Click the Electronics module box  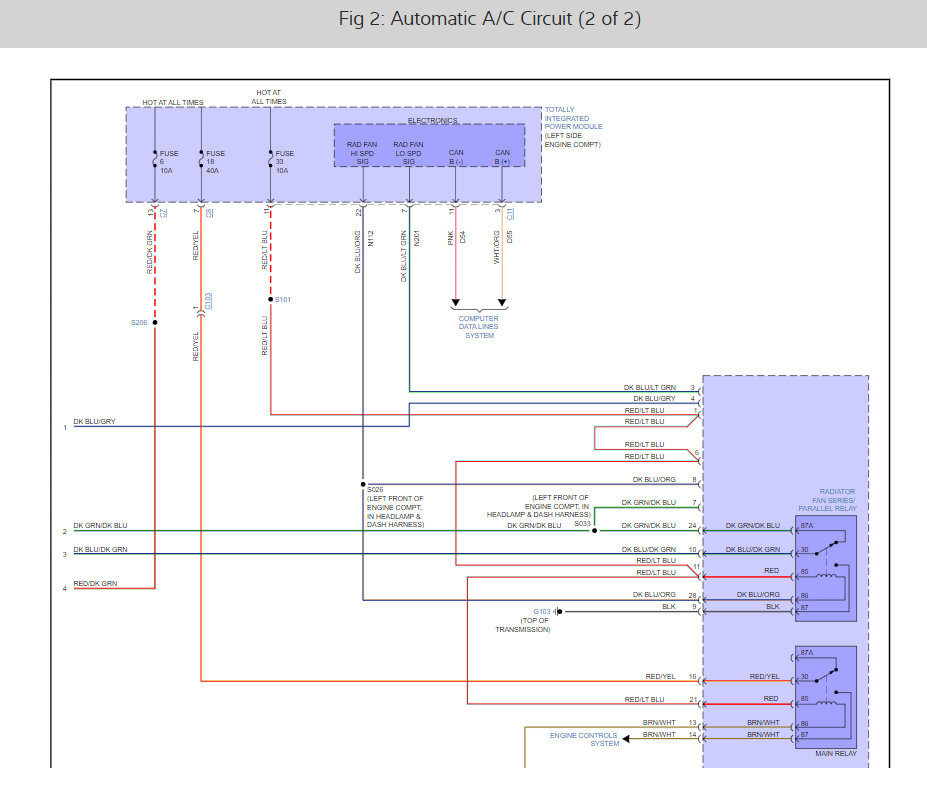click(429, 145)
